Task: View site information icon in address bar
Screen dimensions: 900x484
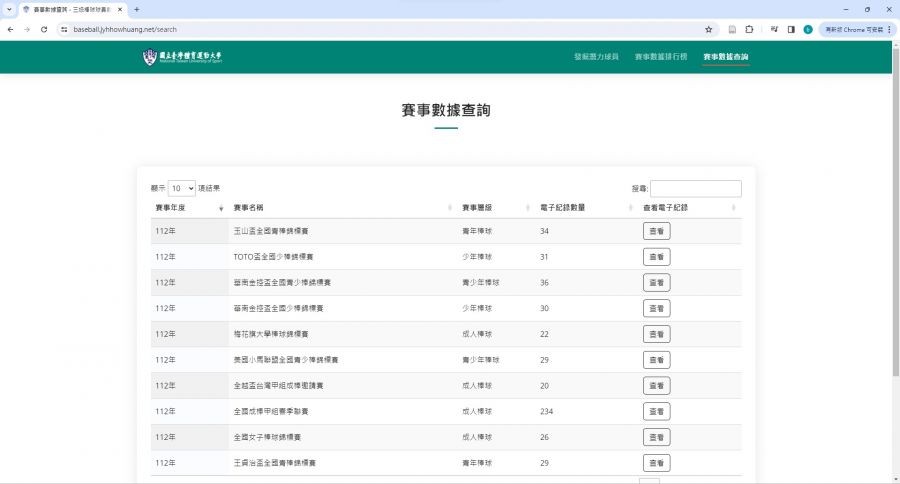Action: click(63, 29)
